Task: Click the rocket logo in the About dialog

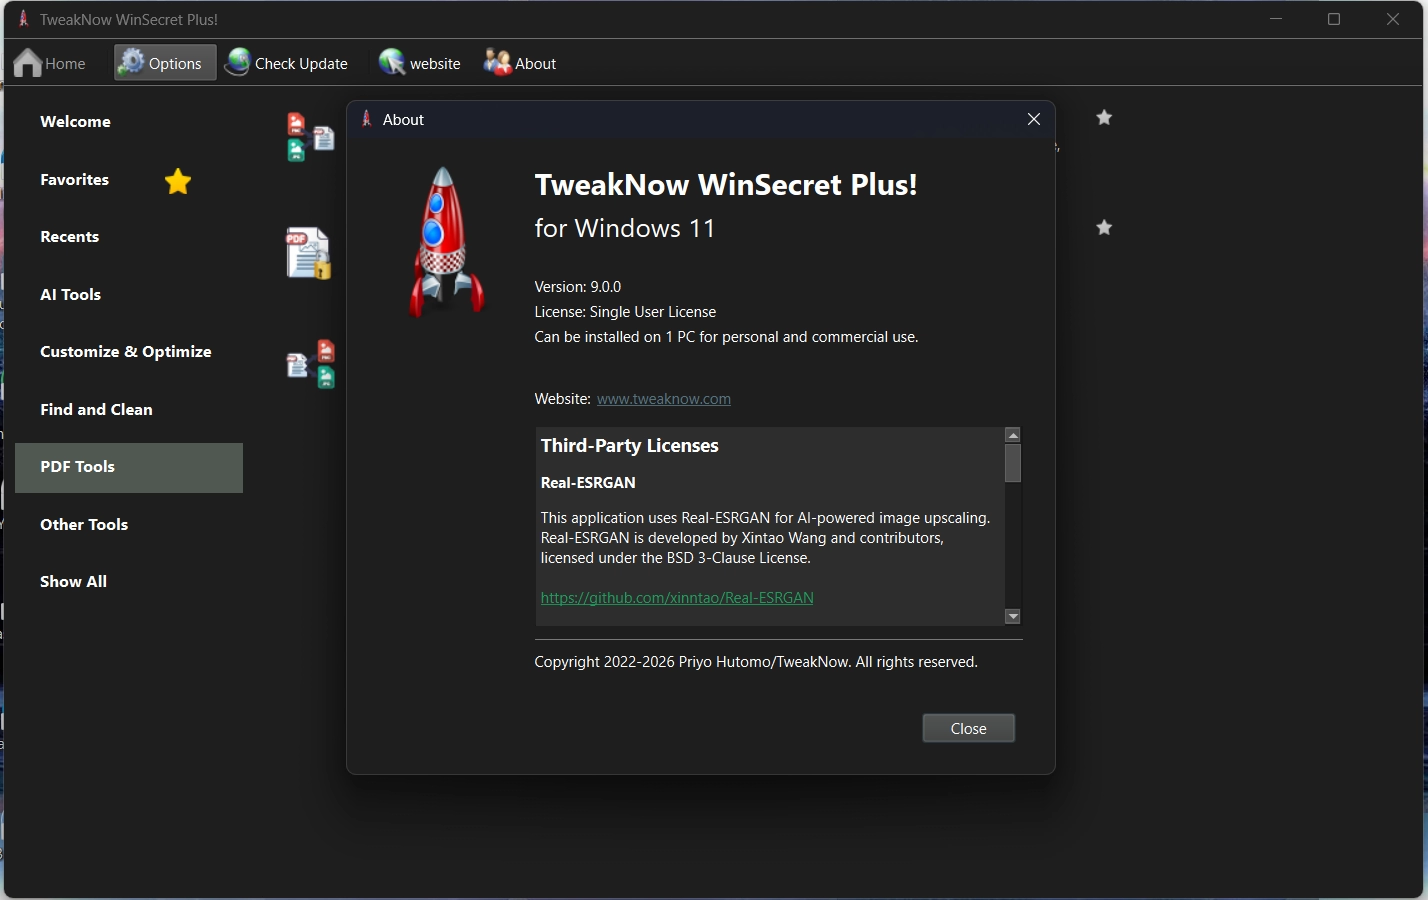Action: pyautogui.click(x=445, y=242)
